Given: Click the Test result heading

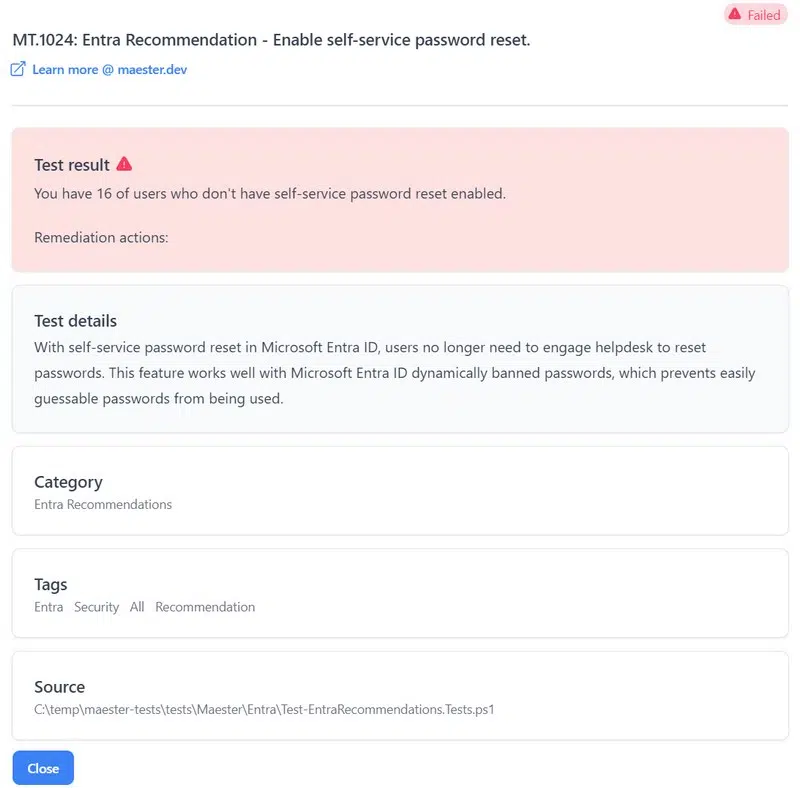Looking at the screenshot, I should tap(71, 165).
